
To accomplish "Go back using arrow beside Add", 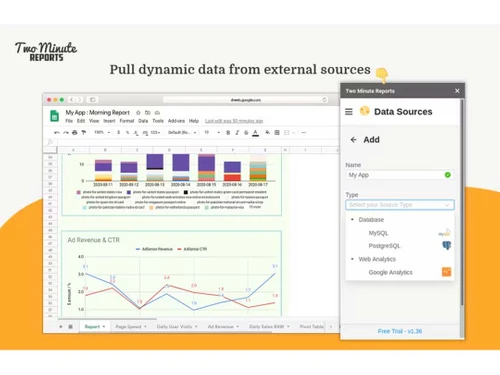I will 354,140.
